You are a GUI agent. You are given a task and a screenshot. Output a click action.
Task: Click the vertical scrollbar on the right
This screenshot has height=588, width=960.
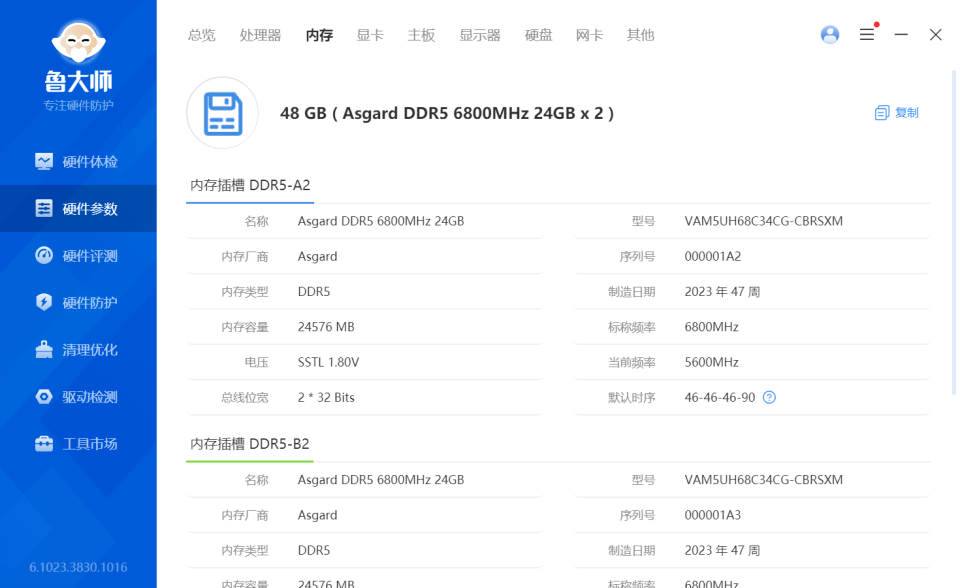954,233
